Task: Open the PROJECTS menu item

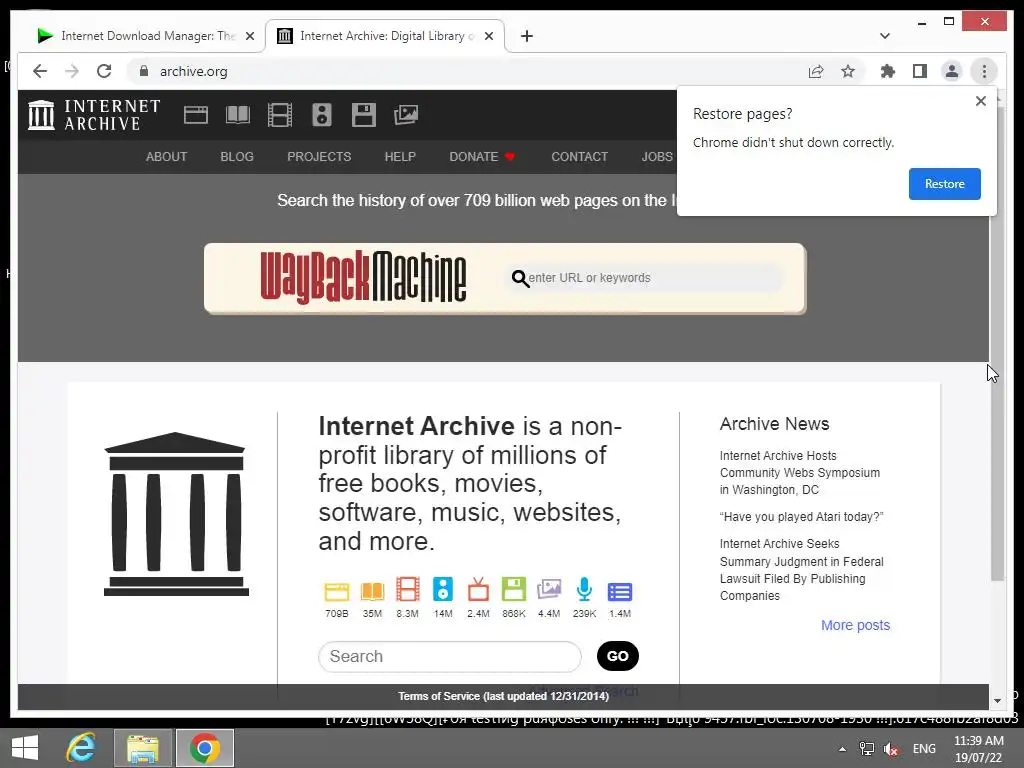Action: [319, 157]
